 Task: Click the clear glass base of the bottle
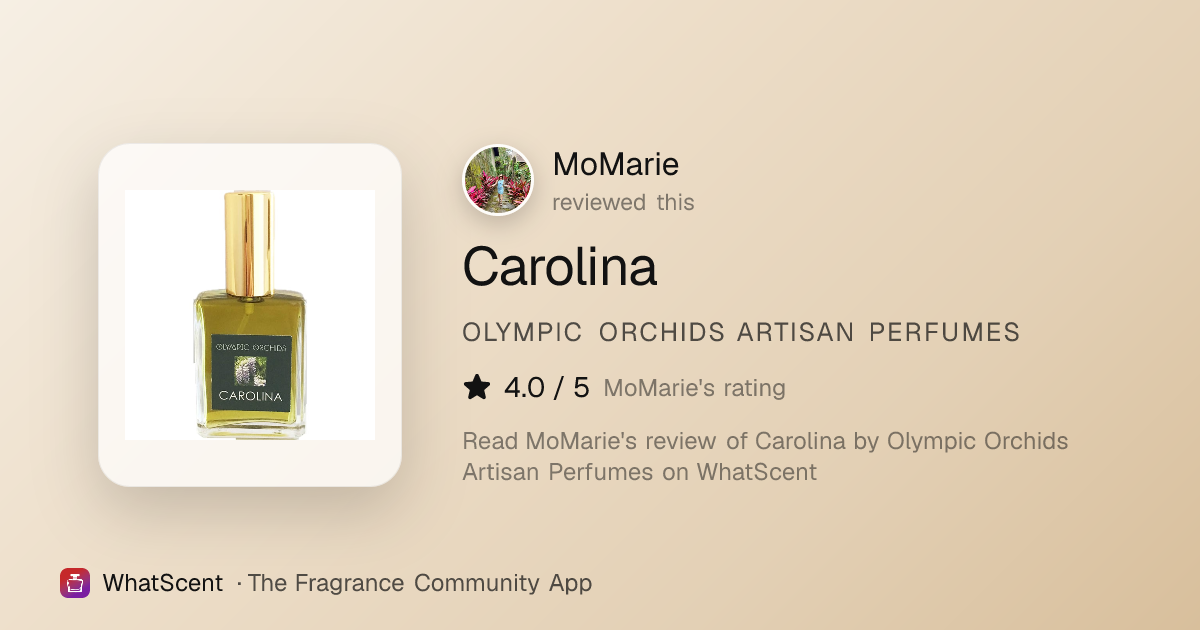(x=249, y=430)
